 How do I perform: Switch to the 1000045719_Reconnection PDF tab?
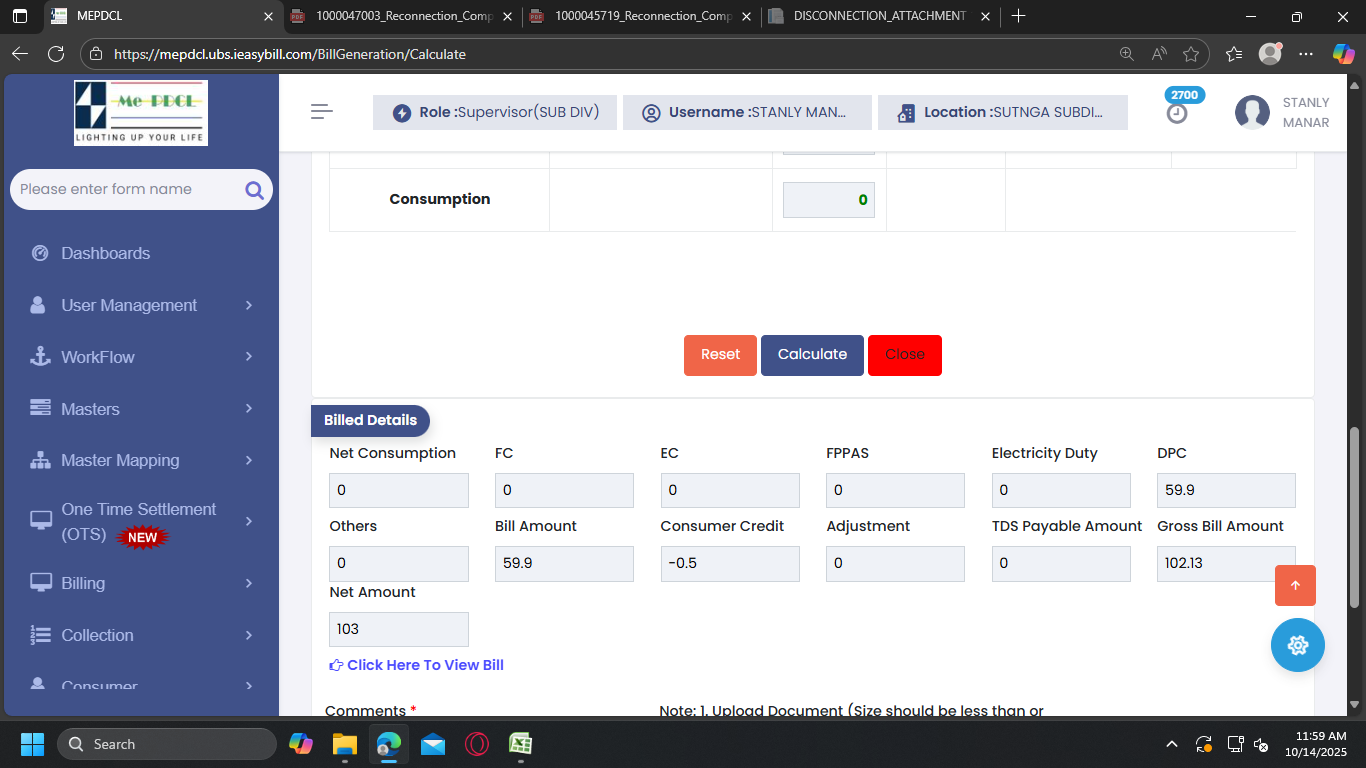tap(640, 16)
